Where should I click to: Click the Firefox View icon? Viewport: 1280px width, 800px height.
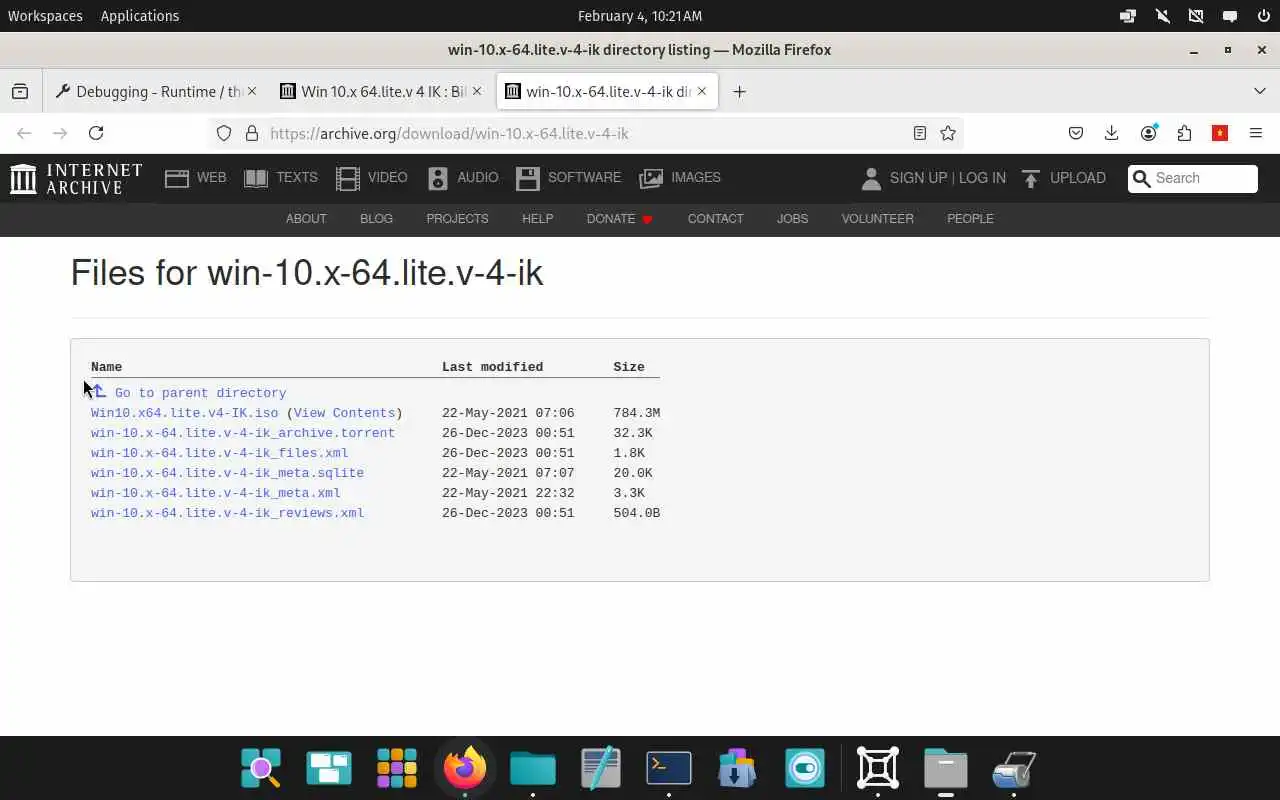20,91
